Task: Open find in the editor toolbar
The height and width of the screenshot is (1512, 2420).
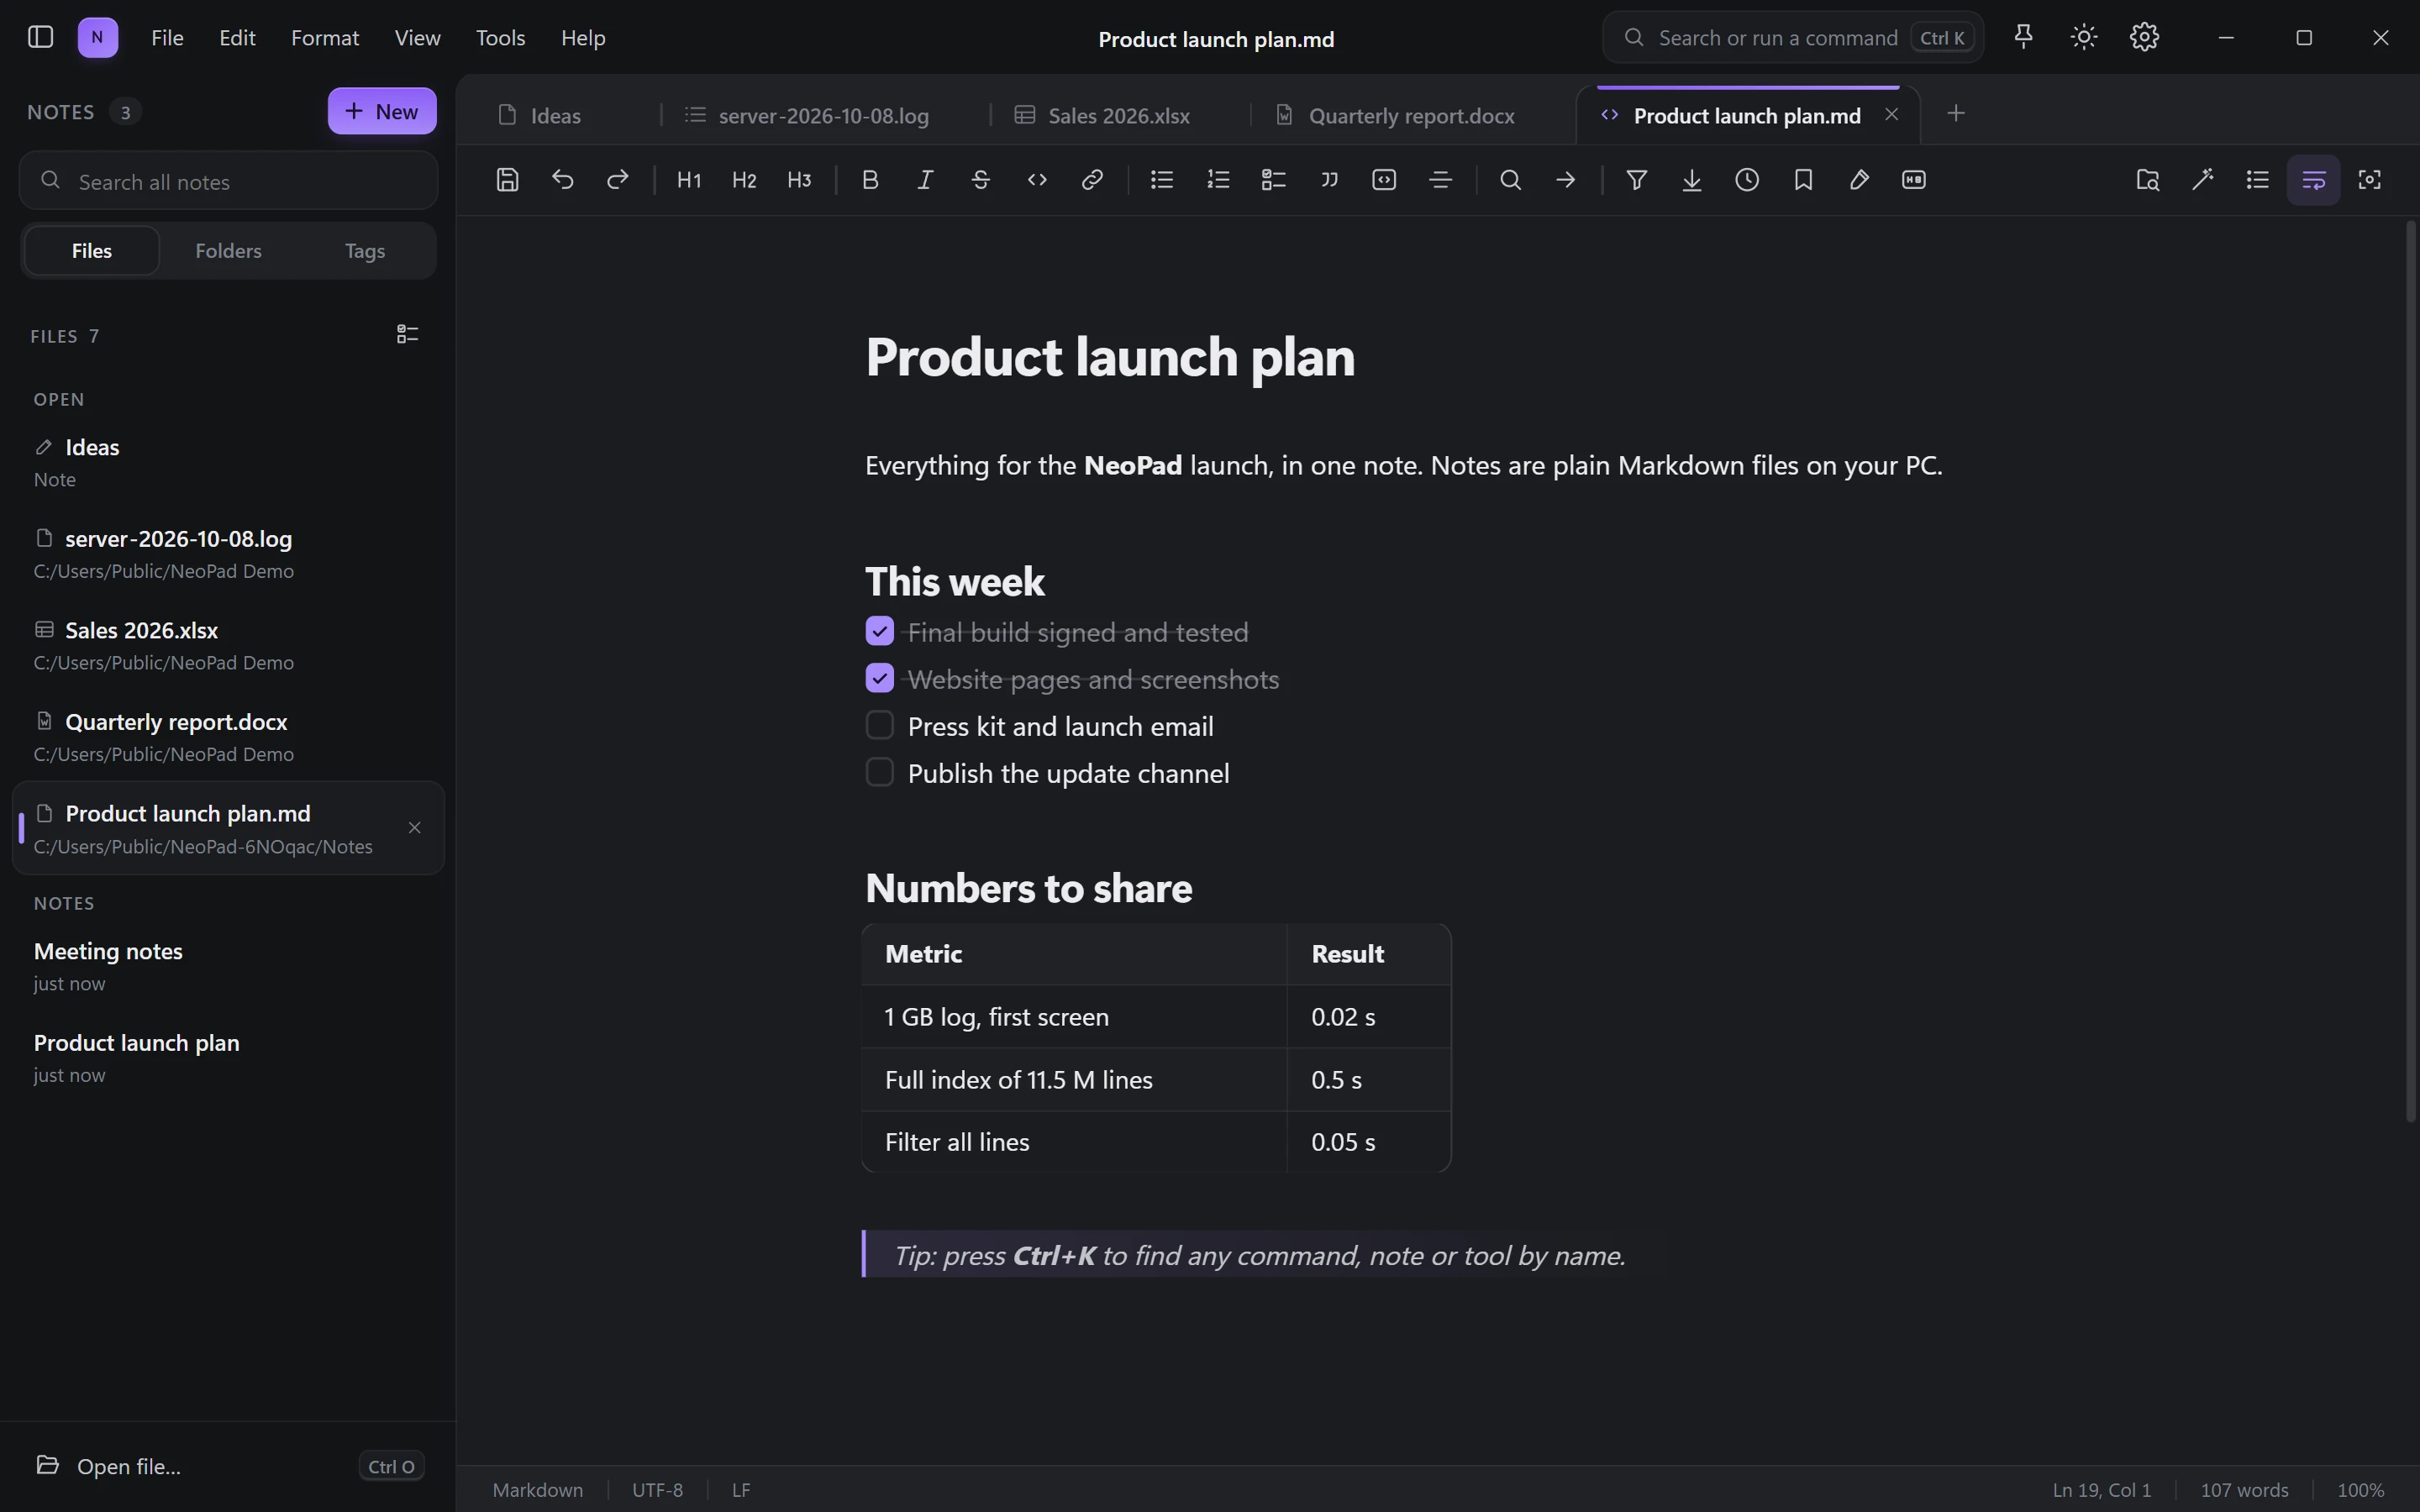Action: tap(1511, 180)
